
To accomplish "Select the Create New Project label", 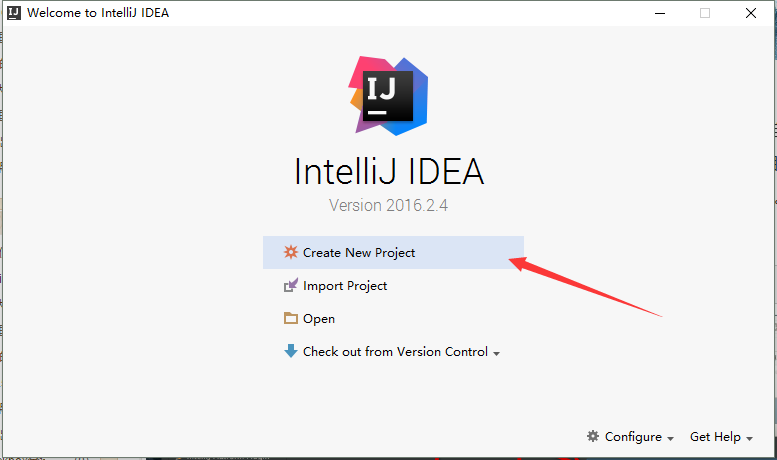I will tap(359, 253).
